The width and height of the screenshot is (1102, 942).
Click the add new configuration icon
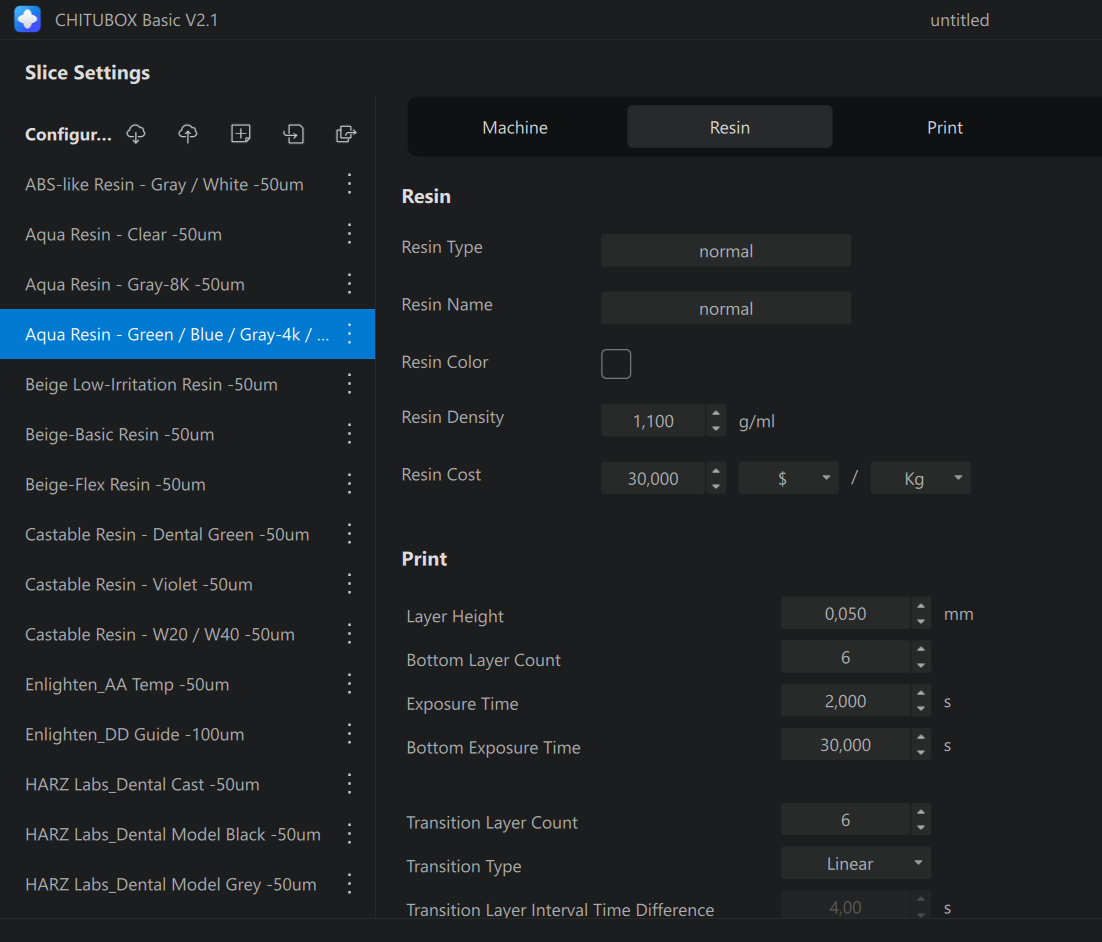[x=240, y=134]
